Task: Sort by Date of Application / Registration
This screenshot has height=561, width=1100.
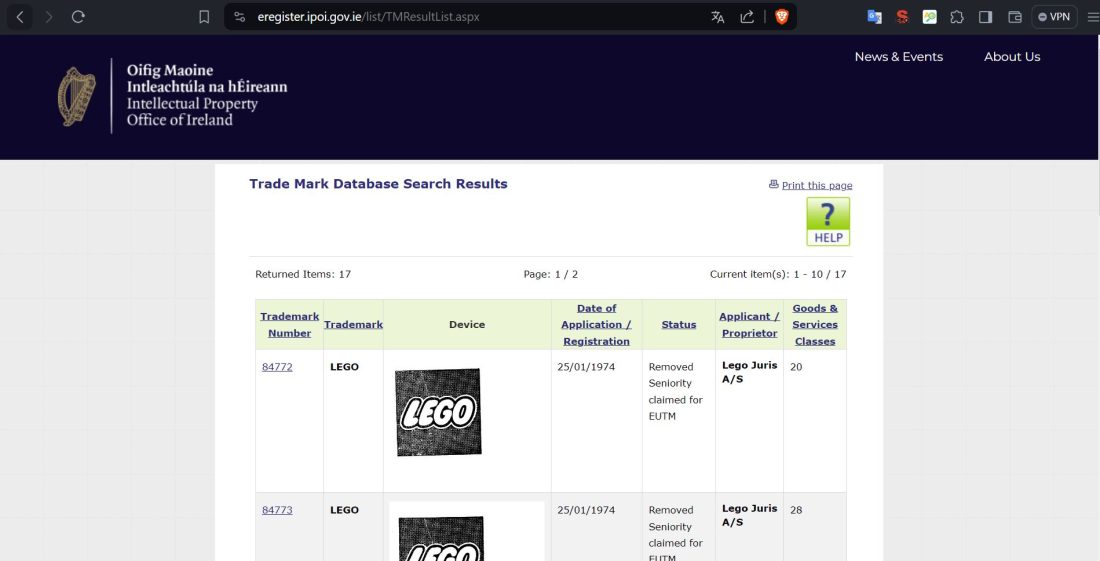Action: pyautogui.click(x=596, y=325)
